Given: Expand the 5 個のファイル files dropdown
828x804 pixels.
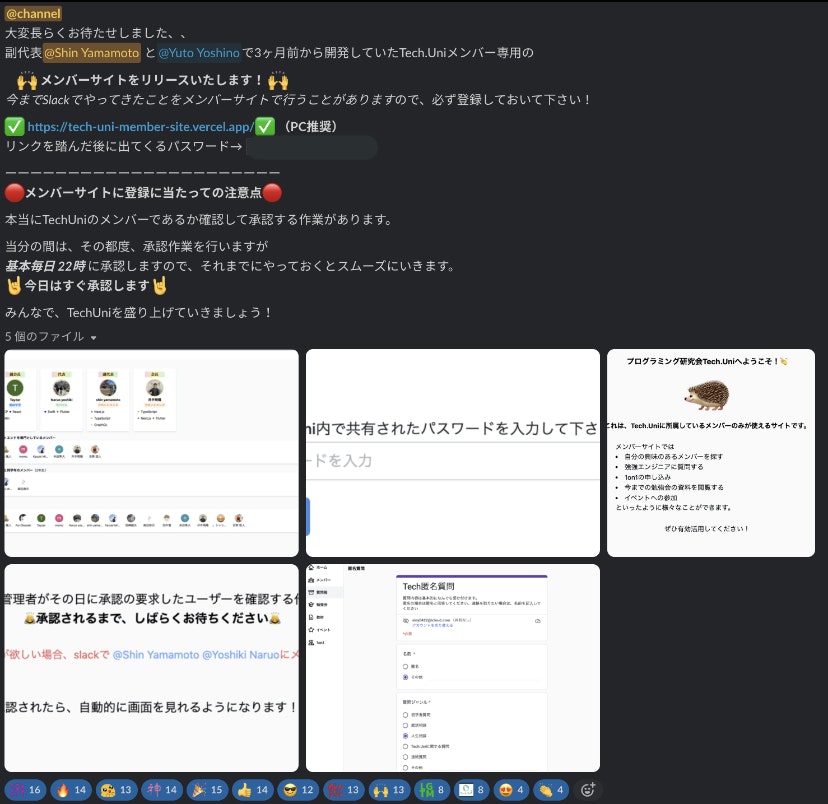Looking at the screenshot, I should (51, 336).
